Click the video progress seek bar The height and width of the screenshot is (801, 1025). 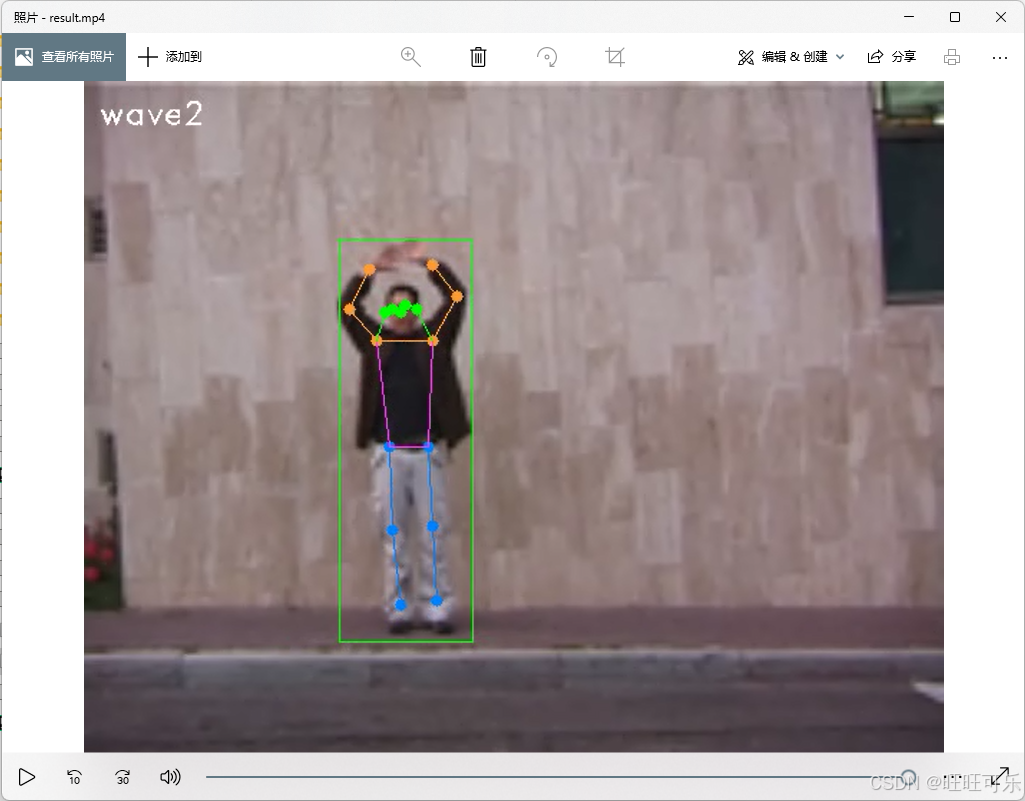click(x=561, y=777)
